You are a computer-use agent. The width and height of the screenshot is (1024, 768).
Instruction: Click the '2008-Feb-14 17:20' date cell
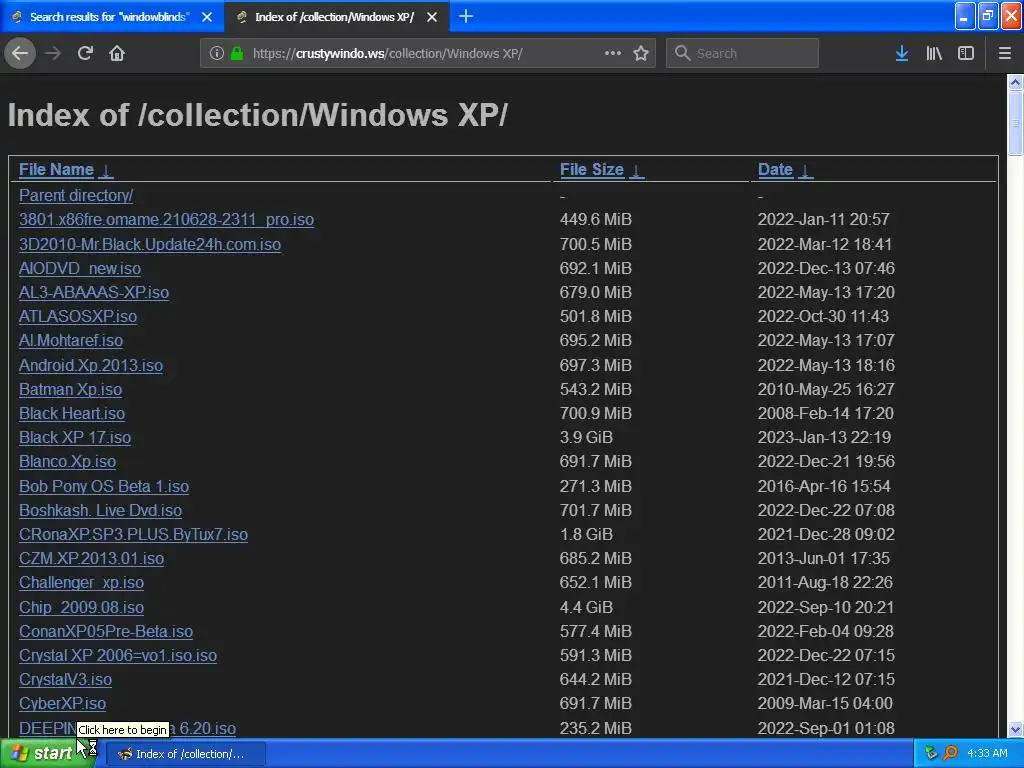(825, 413)
